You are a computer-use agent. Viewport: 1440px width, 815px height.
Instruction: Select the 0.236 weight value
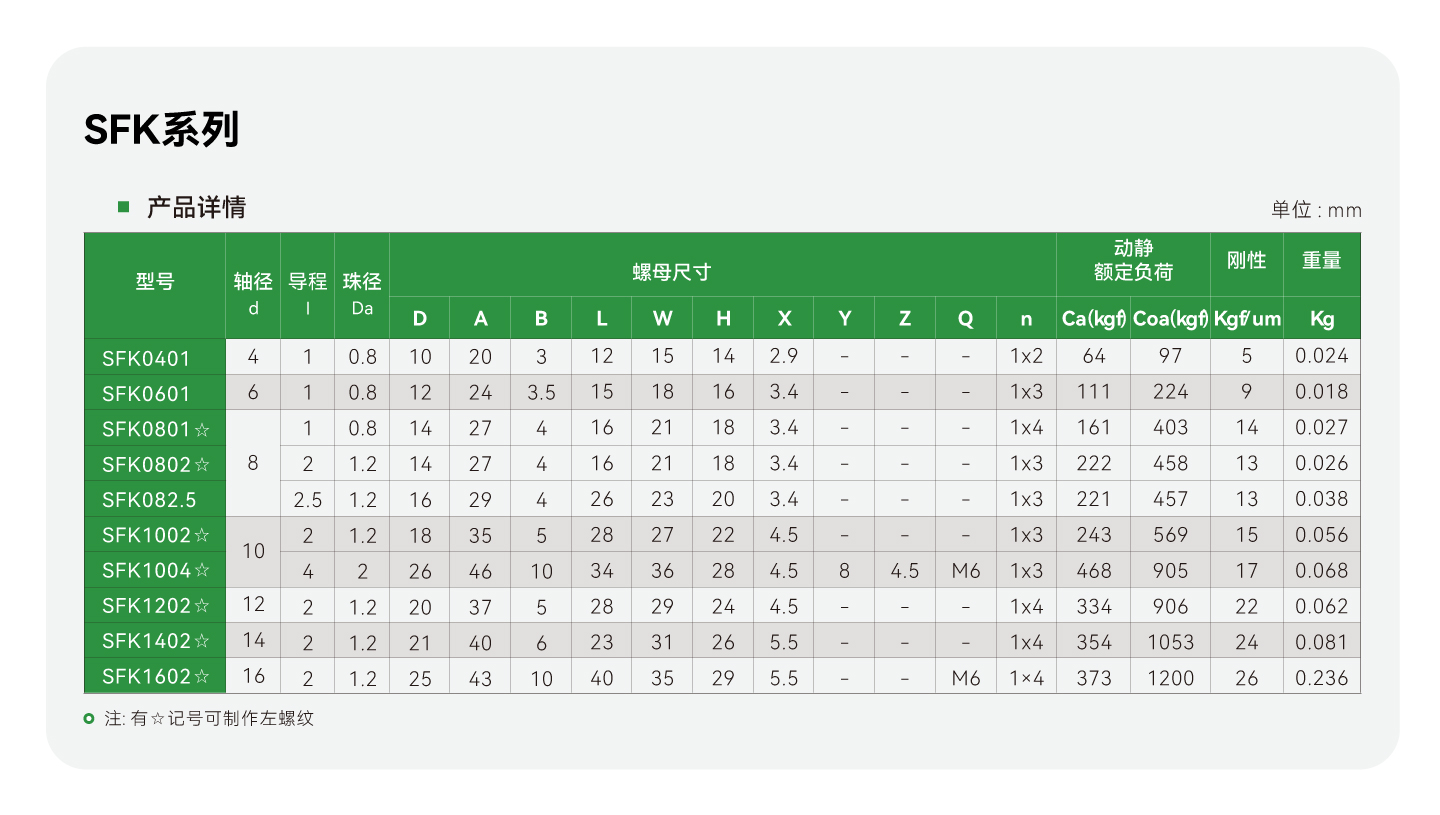click(1321, 678)
